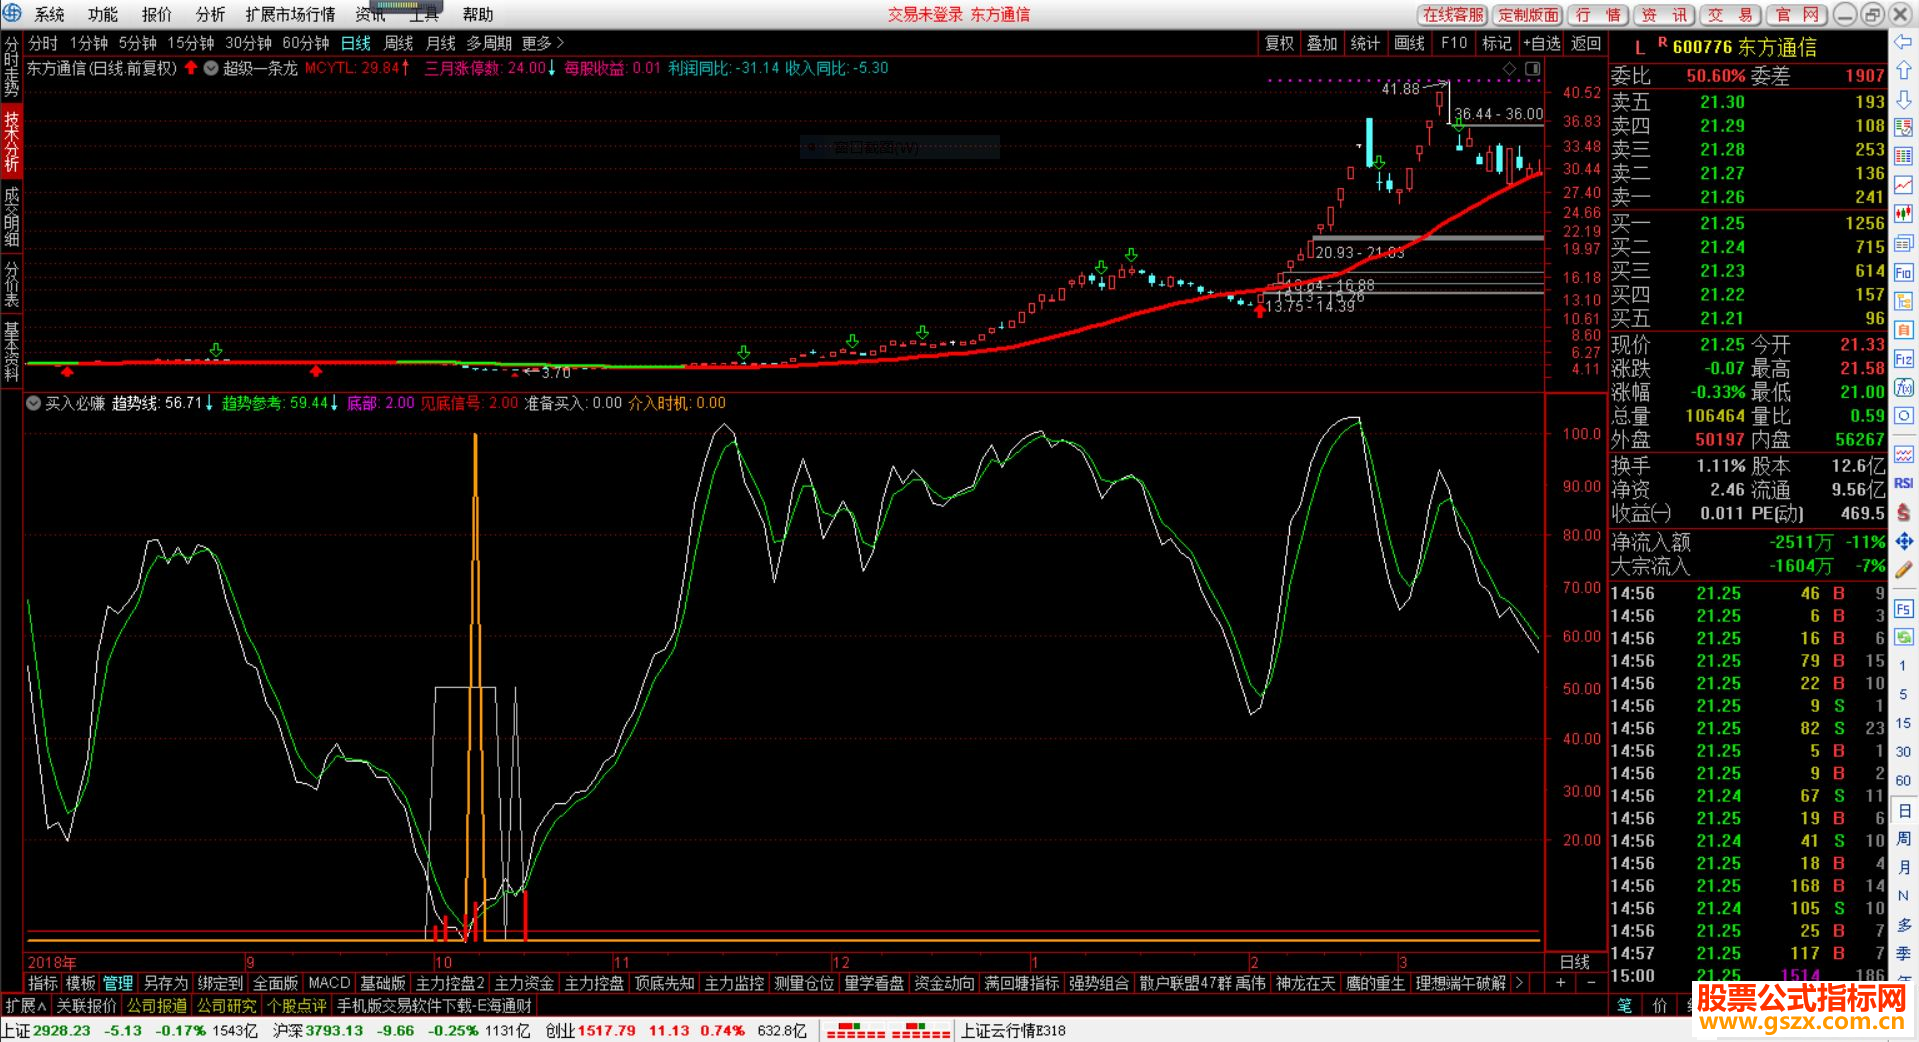Viewport: 1919px width, 1042px height.
Task: Click the stacked windows icon in right toolbar
Action: (1903, 243)
